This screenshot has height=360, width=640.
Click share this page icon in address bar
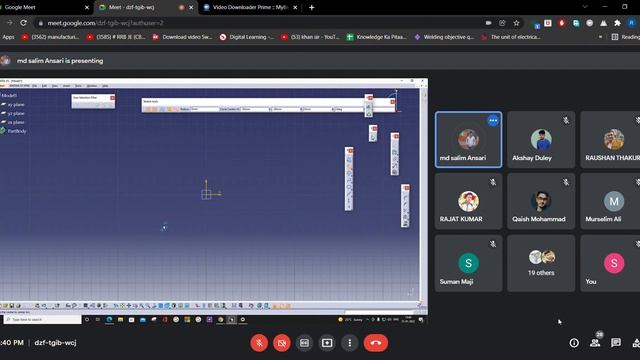502,23
